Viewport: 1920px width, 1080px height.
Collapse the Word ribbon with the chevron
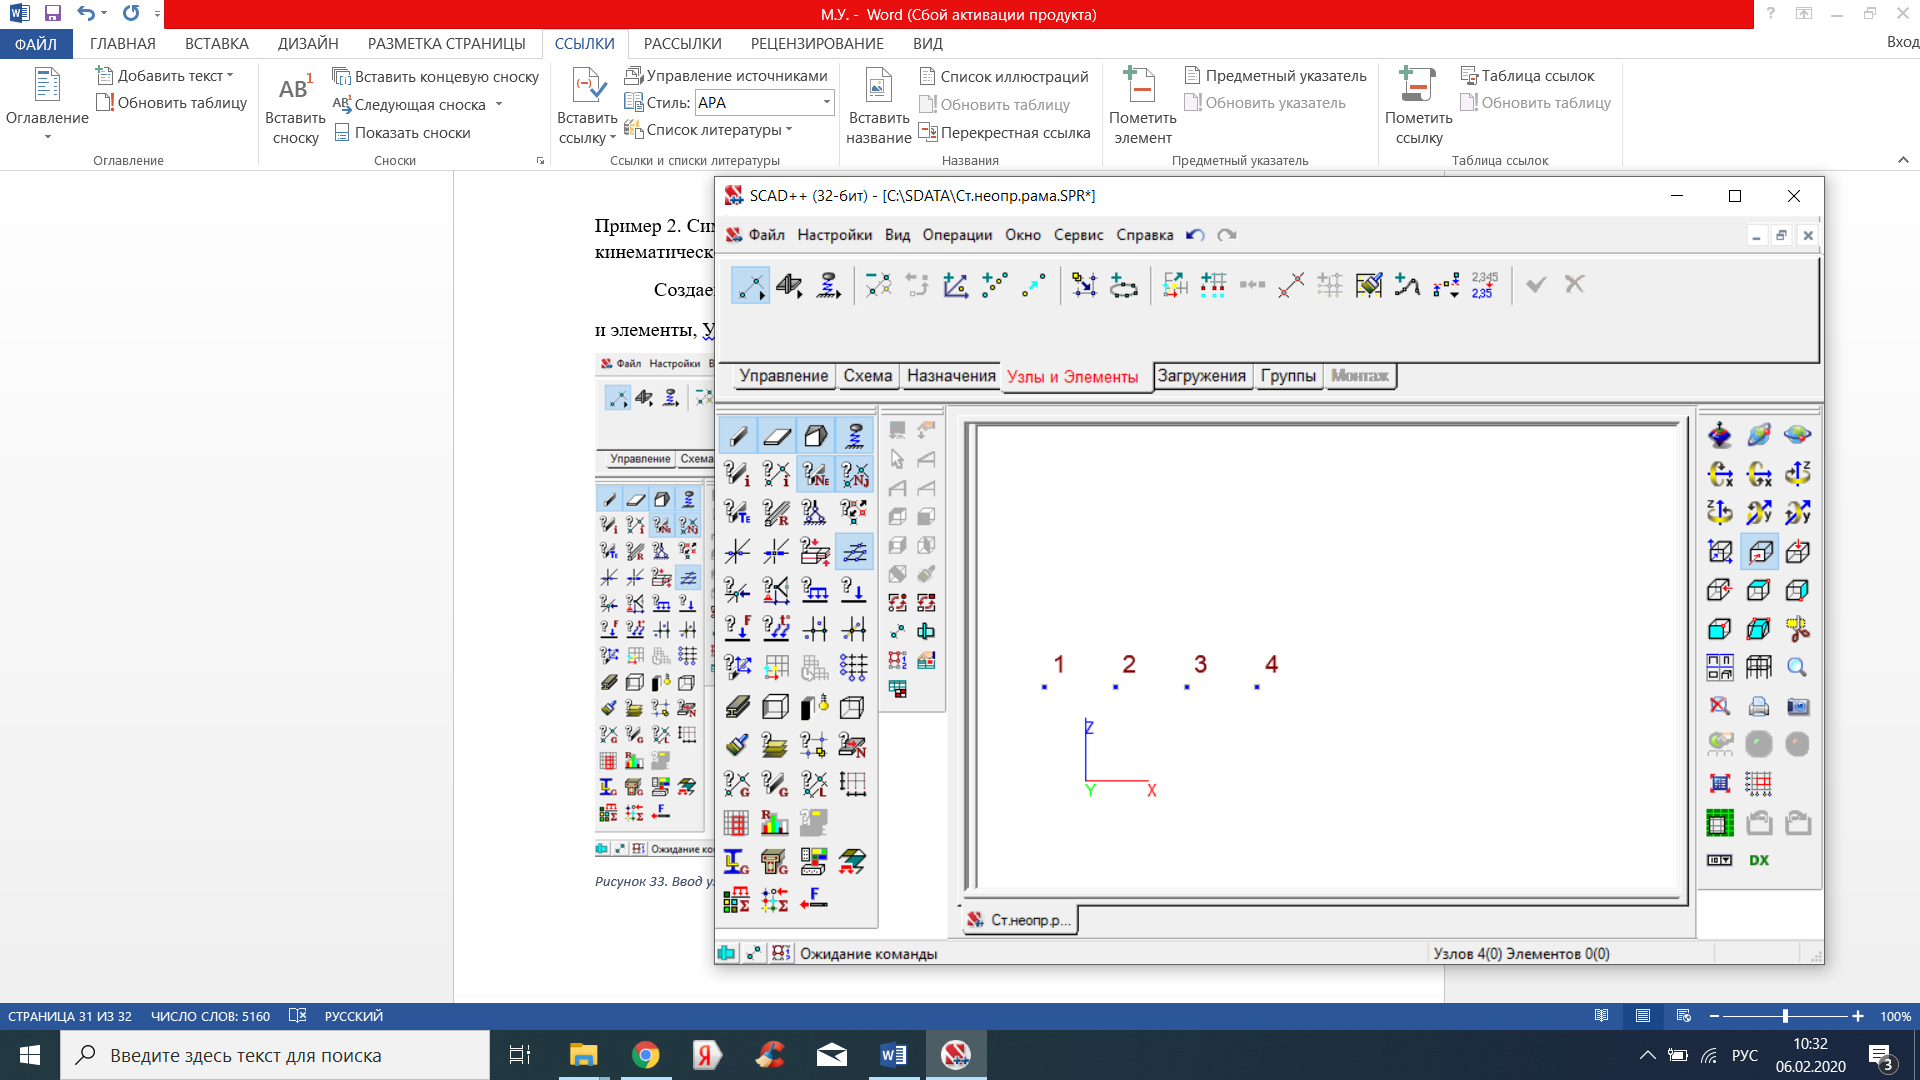click(1903, 160)
